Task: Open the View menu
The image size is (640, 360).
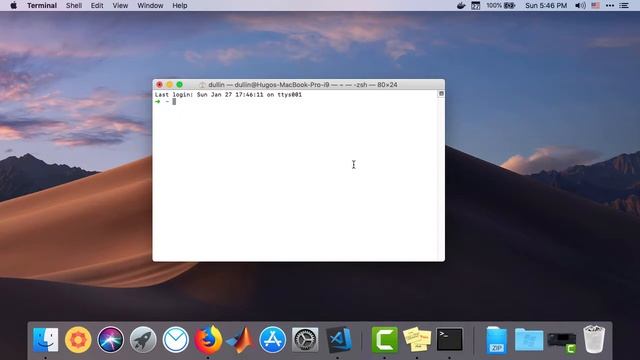Action: (x=120, y=5)
